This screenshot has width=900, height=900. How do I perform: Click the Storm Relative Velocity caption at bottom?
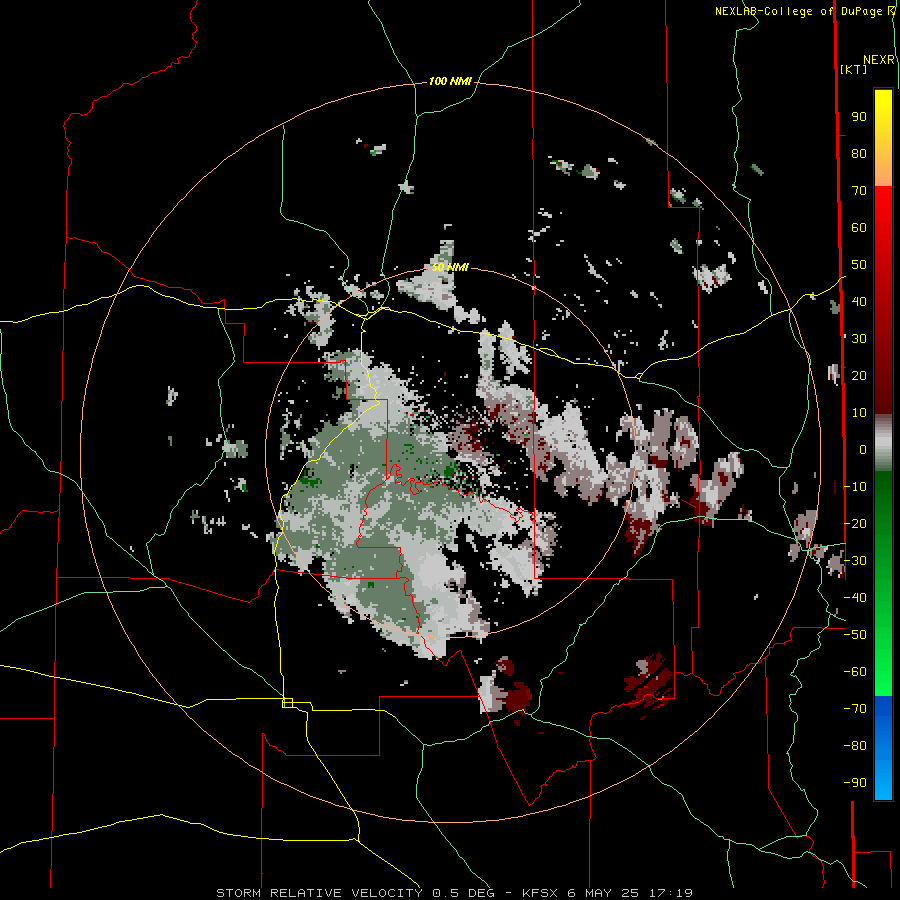click(454, 893)
